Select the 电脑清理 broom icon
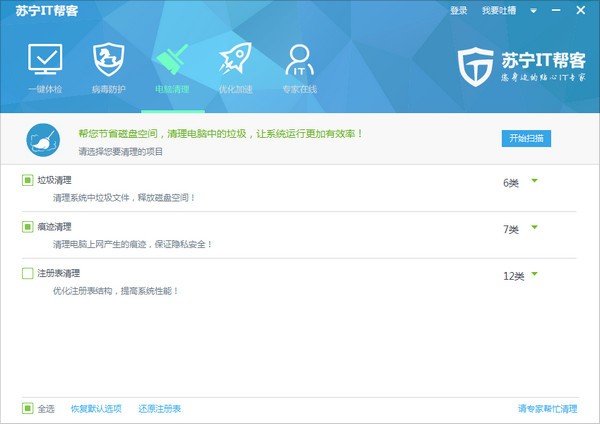Viewport: 600px width, 424px height. click(x=171, y=62)
